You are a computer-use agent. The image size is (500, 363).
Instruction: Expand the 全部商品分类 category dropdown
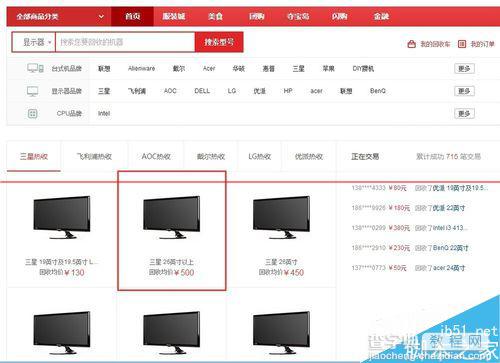pos(59,16)
